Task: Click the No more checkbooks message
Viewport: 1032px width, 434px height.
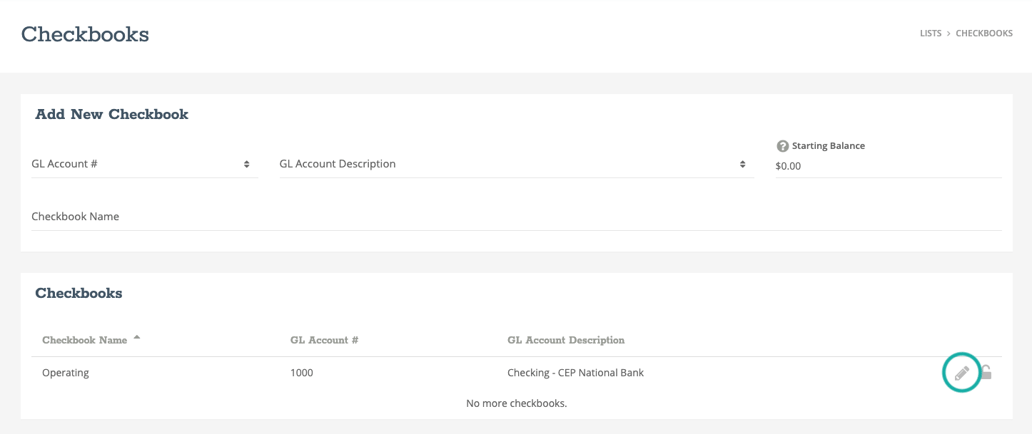Action: (x=516, y=403)
